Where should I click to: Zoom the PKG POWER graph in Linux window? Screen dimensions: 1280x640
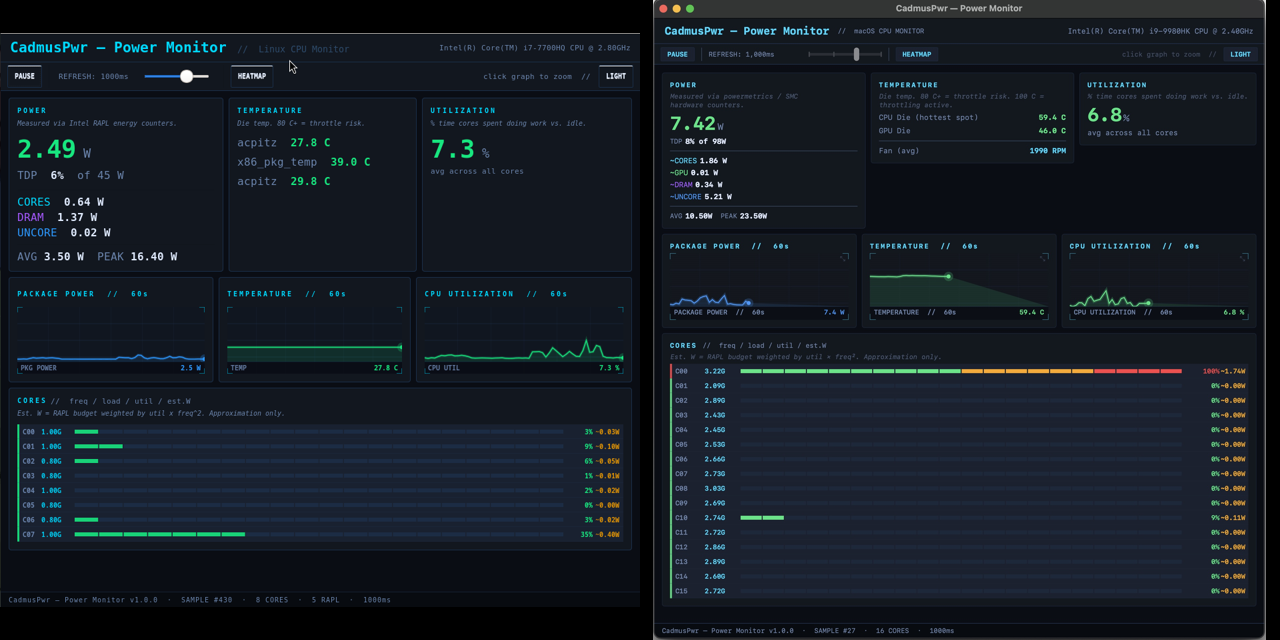pos(110,340)
